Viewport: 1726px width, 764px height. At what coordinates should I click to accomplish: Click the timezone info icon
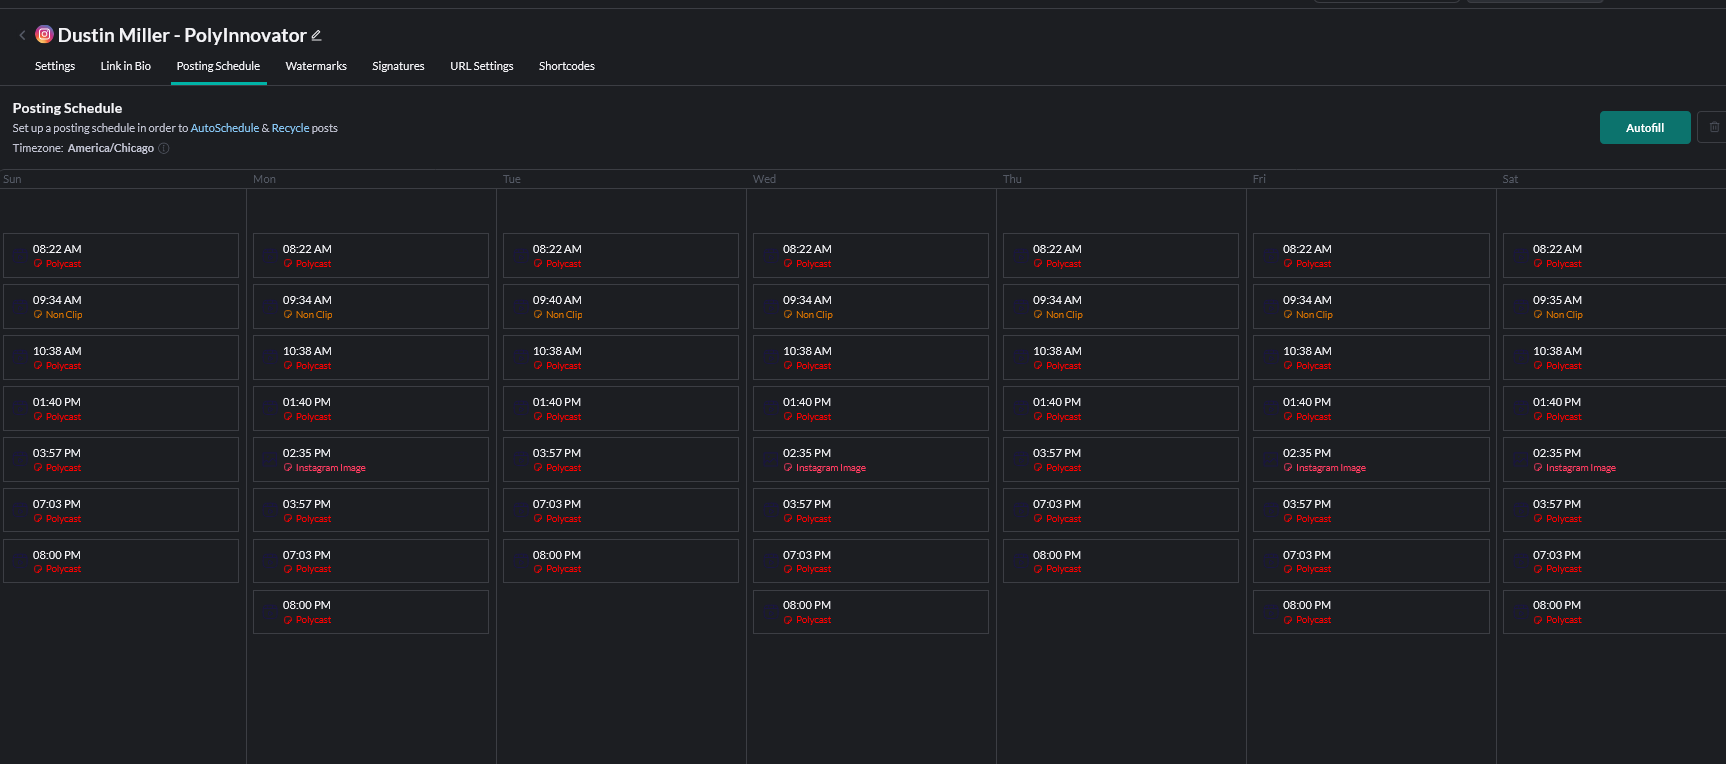164,148
